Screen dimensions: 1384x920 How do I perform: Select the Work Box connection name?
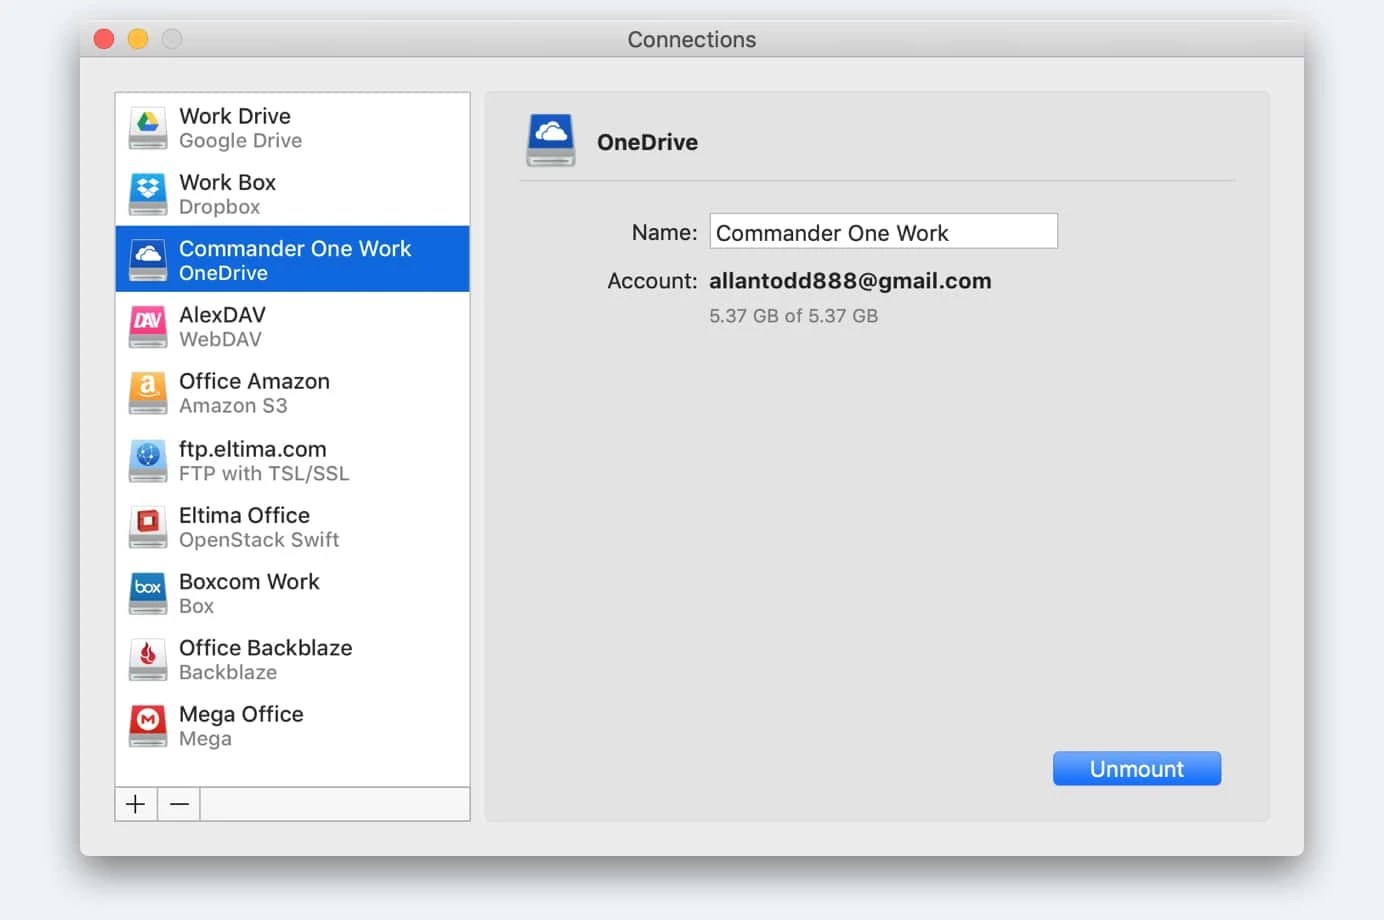[227, 182]
